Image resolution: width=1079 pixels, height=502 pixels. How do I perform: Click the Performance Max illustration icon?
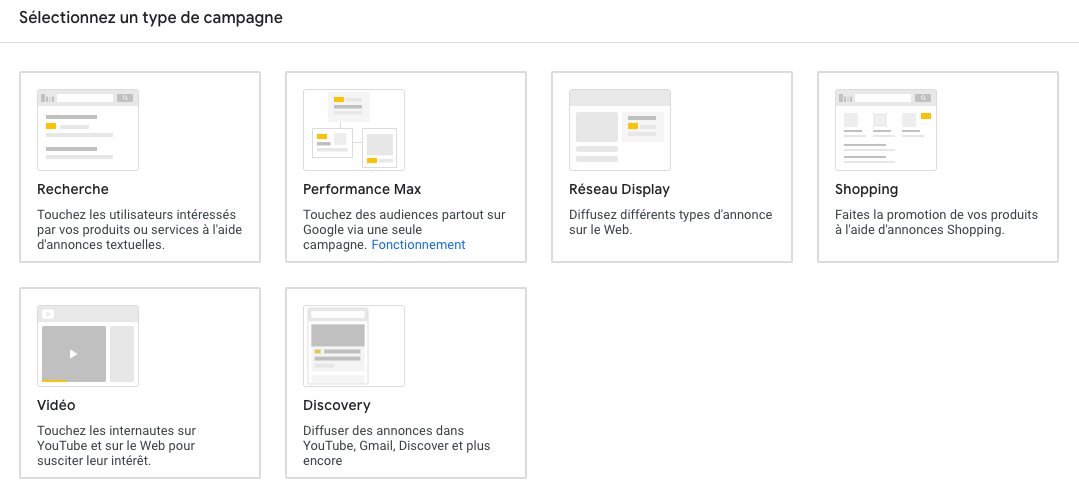click(354, 130)
